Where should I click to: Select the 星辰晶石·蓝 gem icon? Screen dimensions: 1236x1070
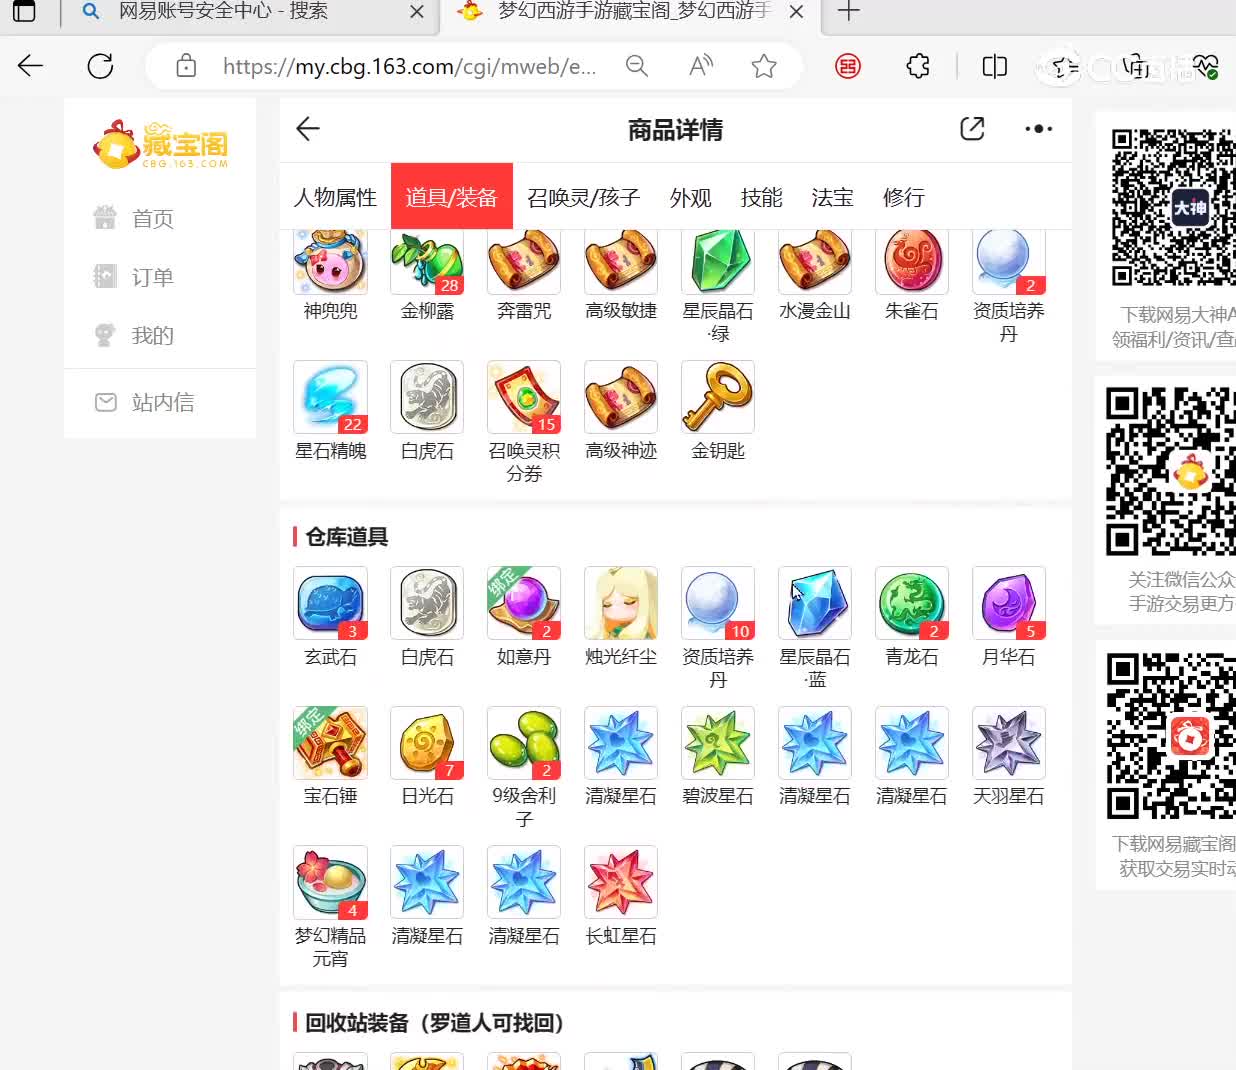click(x=815, y=603)
